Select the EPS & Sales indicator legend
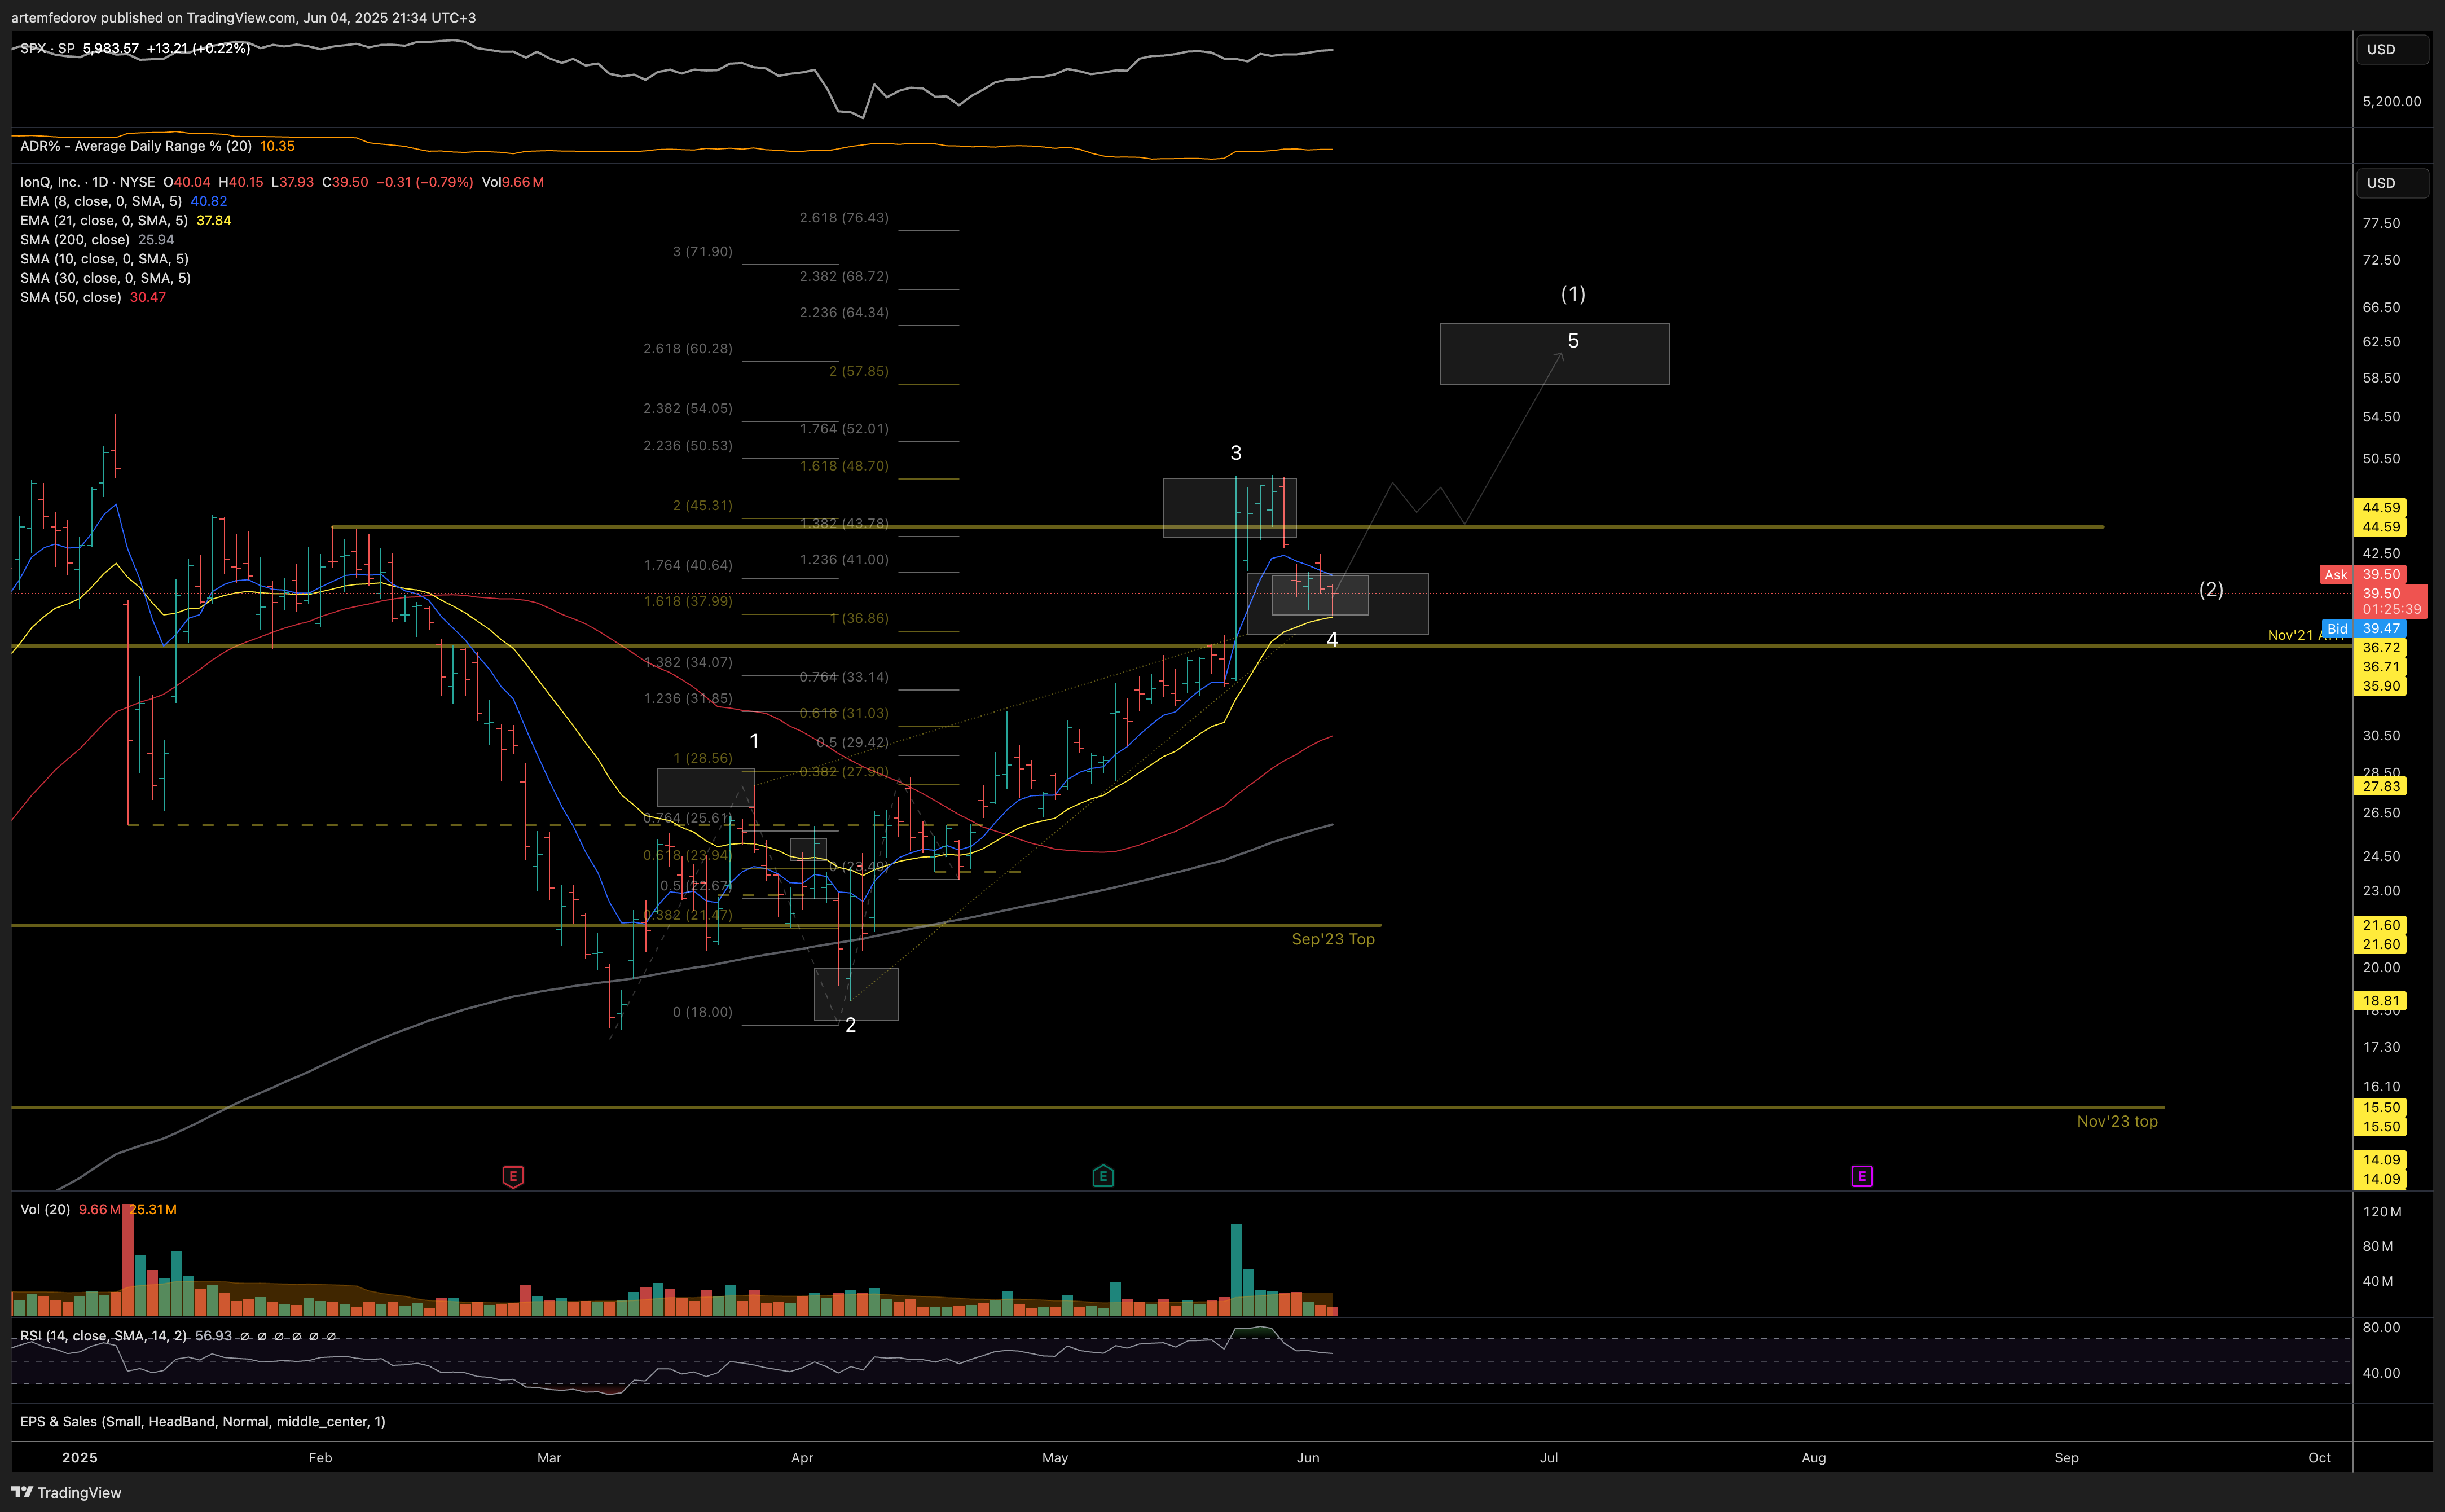Screen dimensions: 2445x1512 (x=202, y=1421)
